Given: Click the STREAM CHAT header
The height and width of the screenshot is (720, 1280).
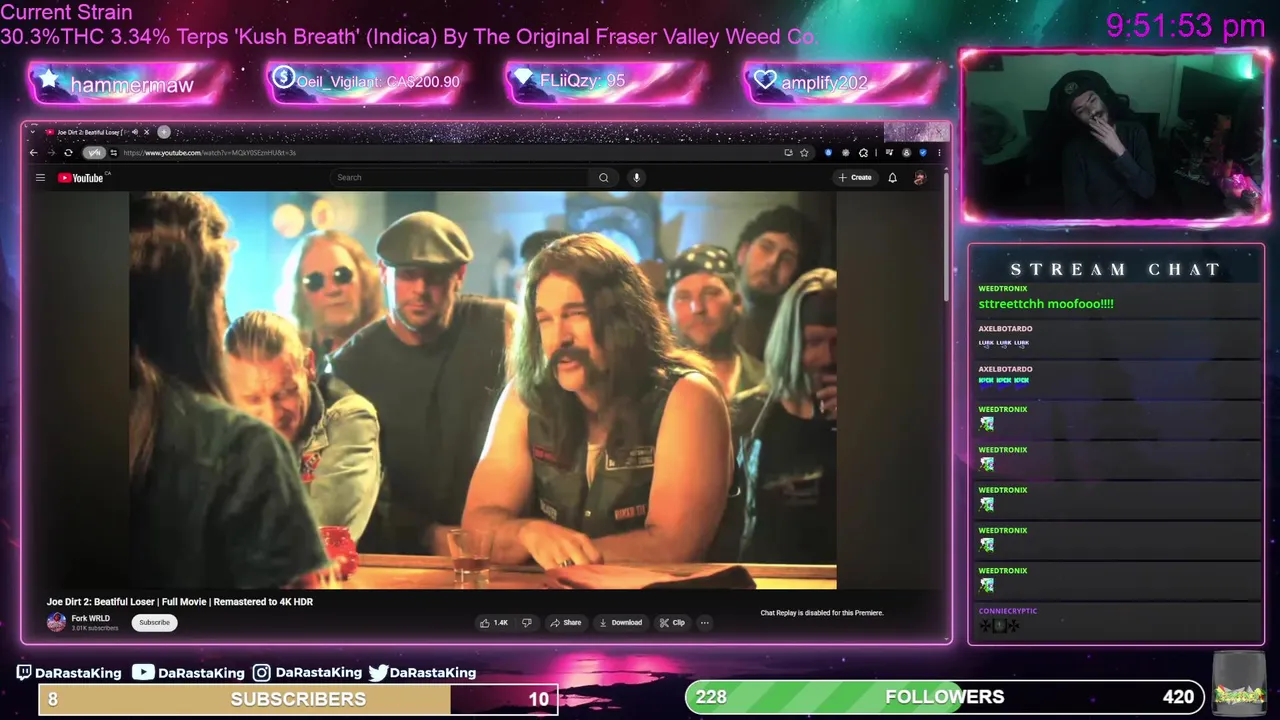Looking at the screenshot, I should point(1115,270).
